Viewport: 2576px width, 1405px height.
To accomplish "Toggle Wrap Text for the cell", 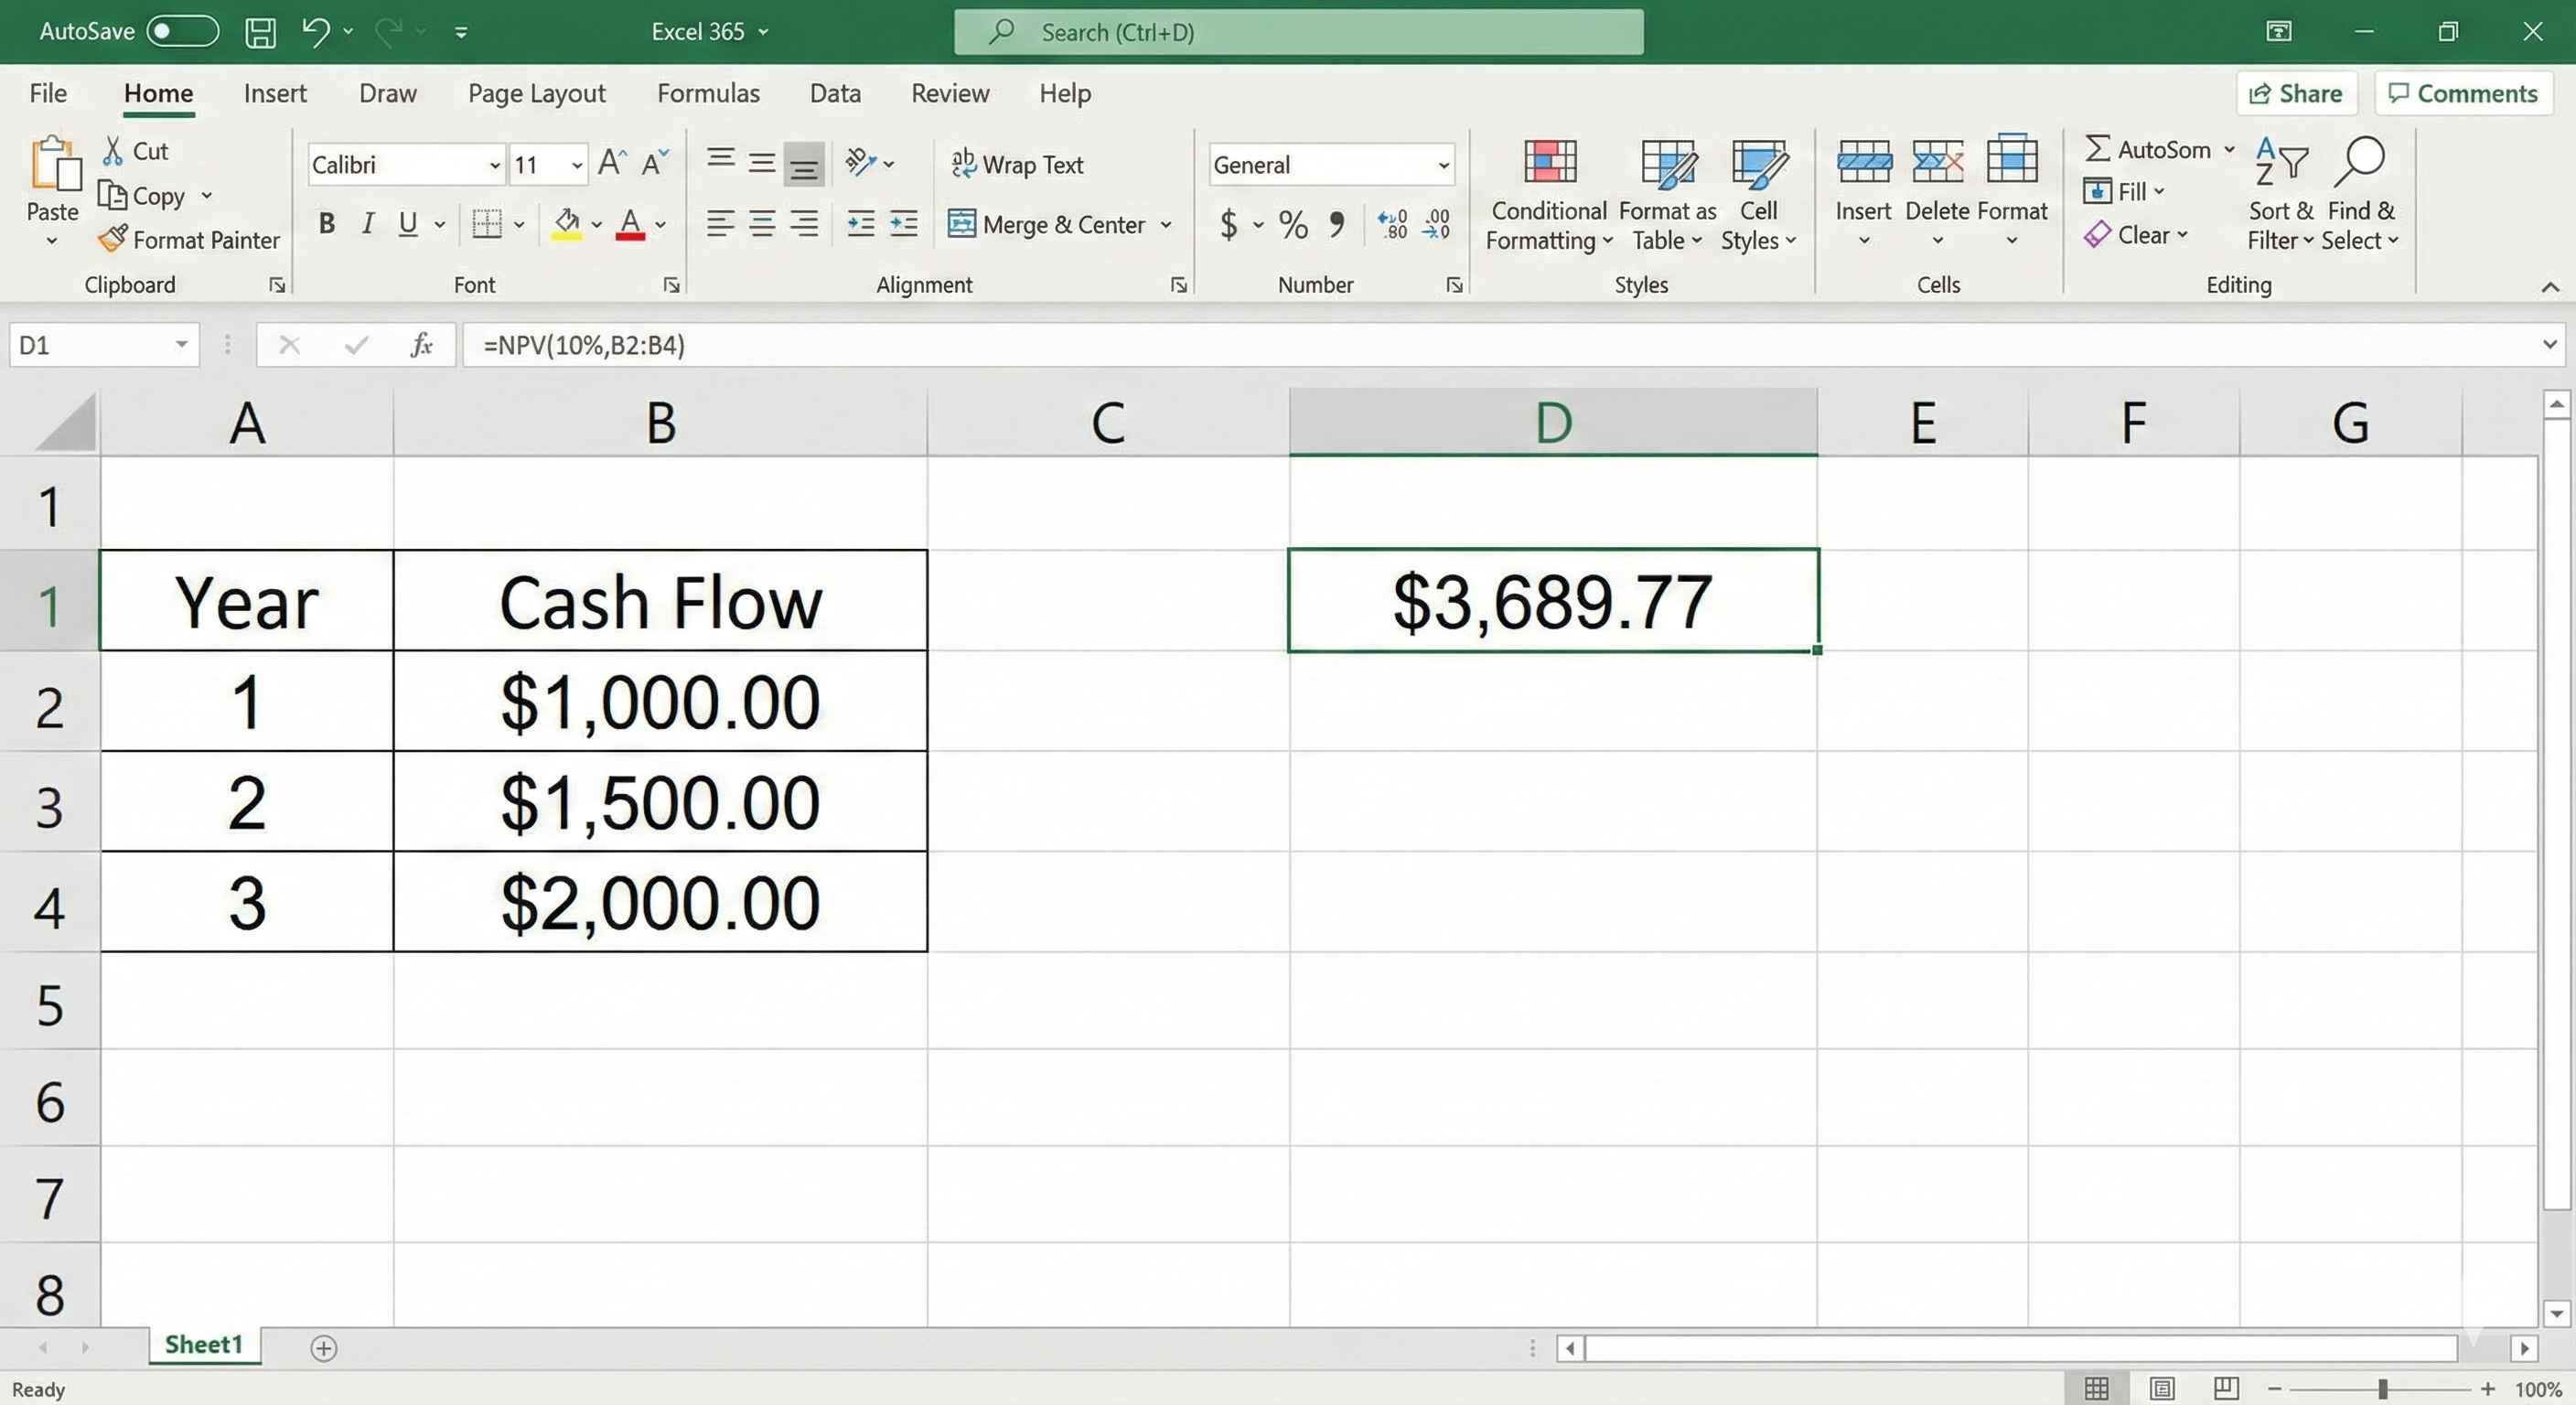I will (x=1017, y=165).
